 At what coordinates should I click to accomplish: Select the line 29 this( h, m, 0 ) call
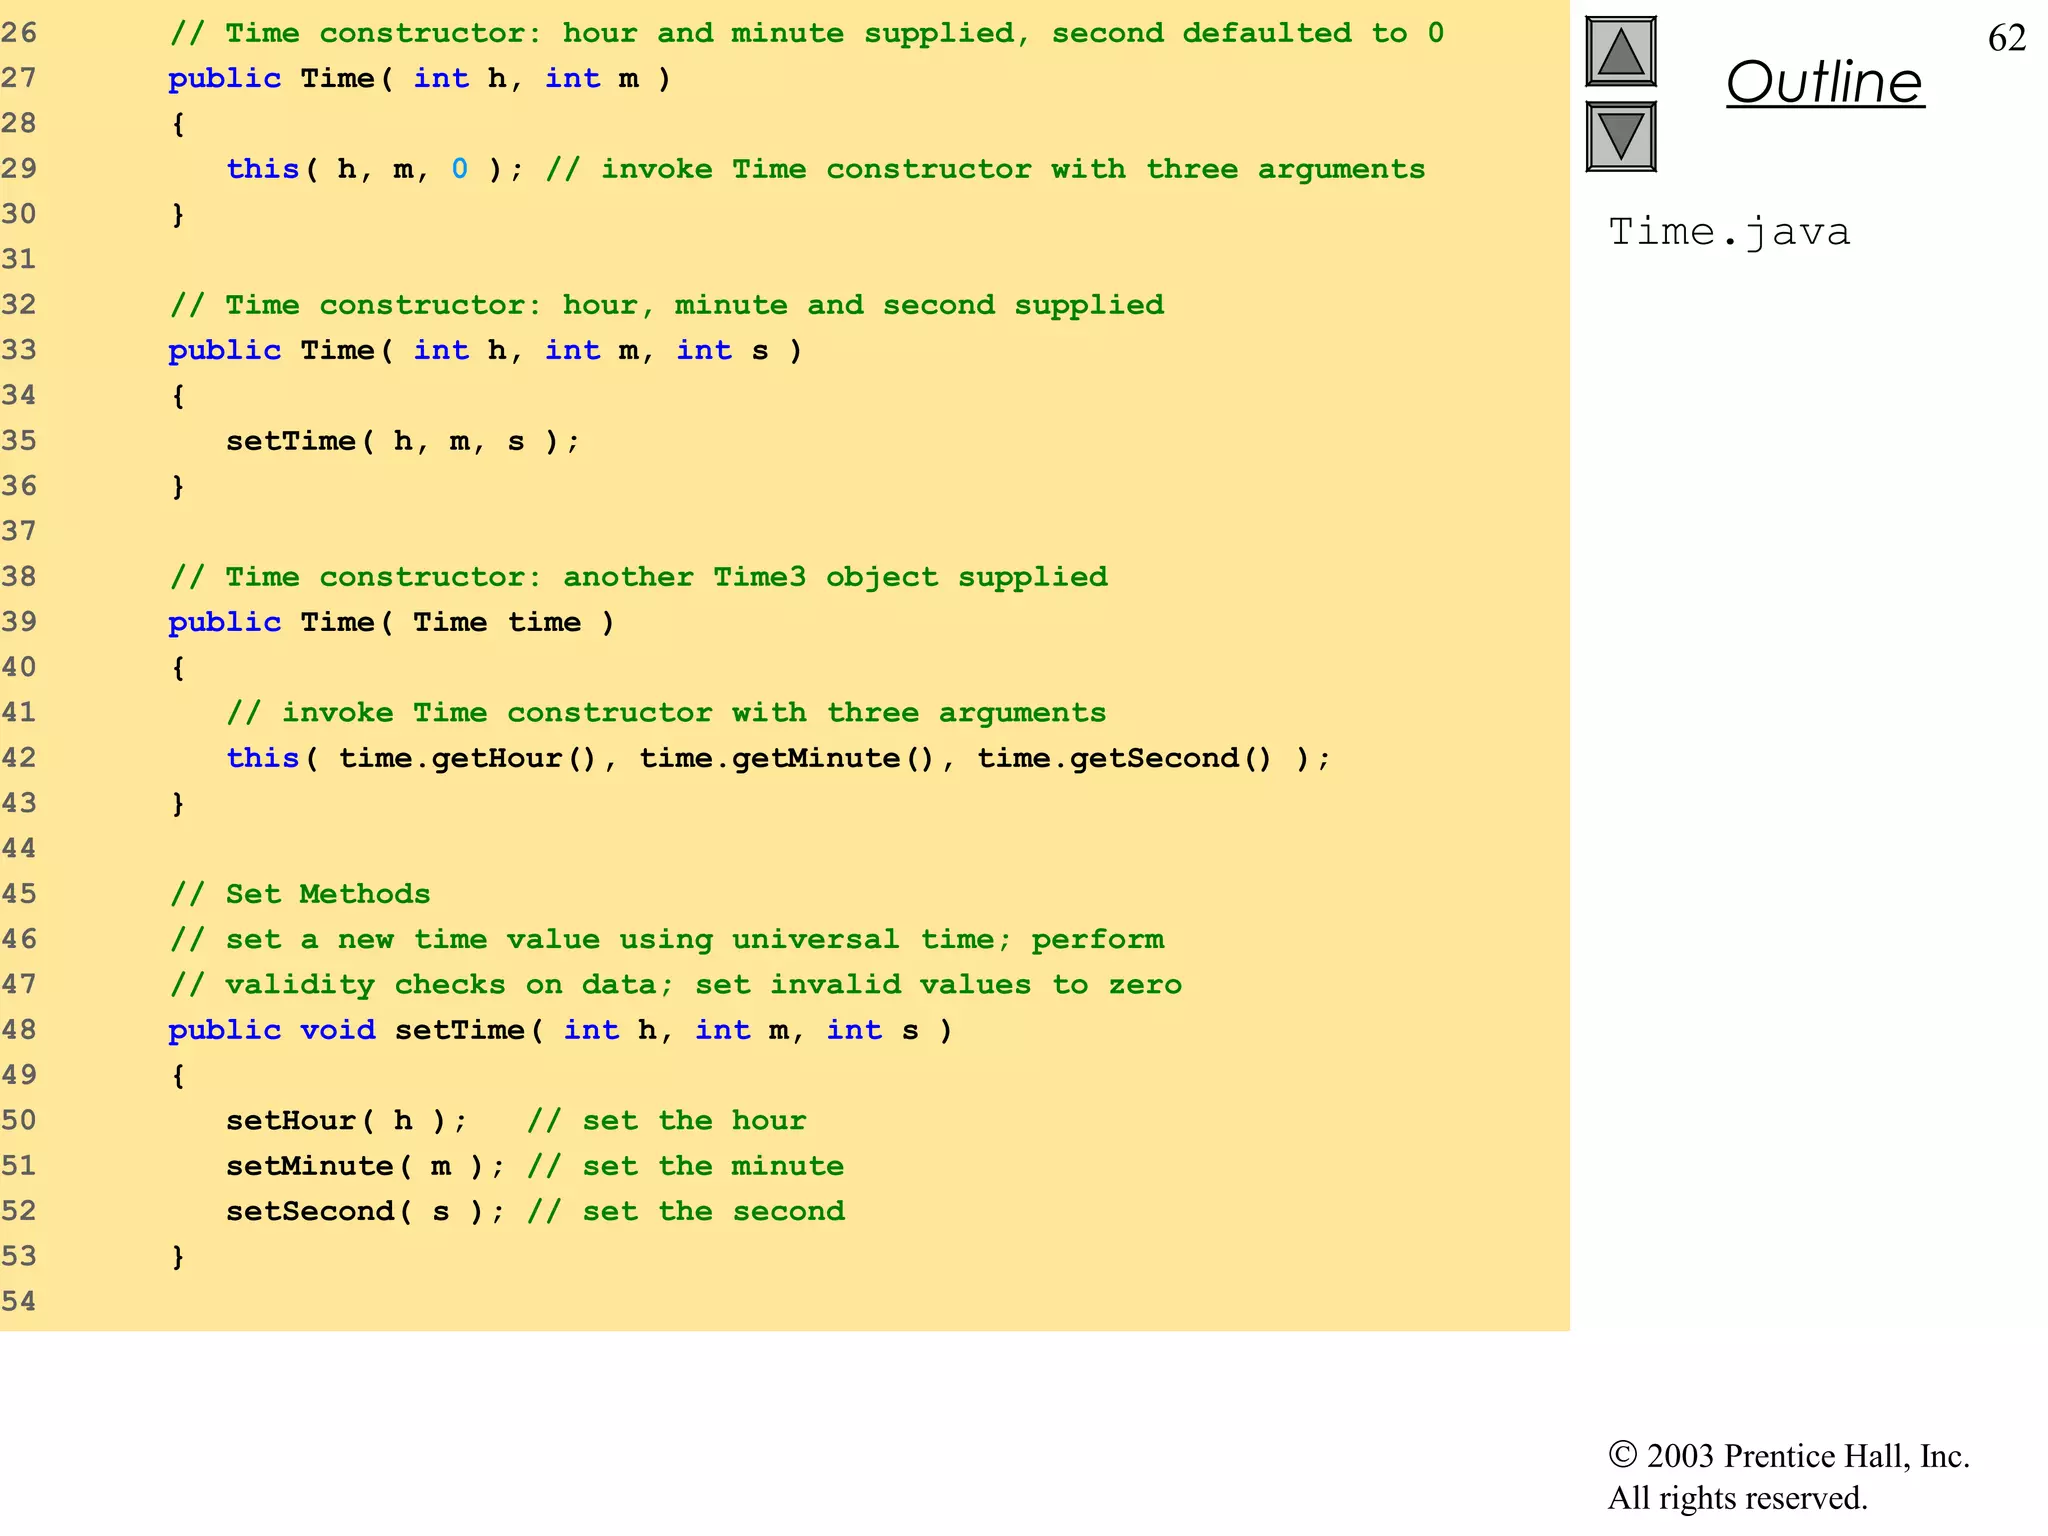(x=375, y=169)
